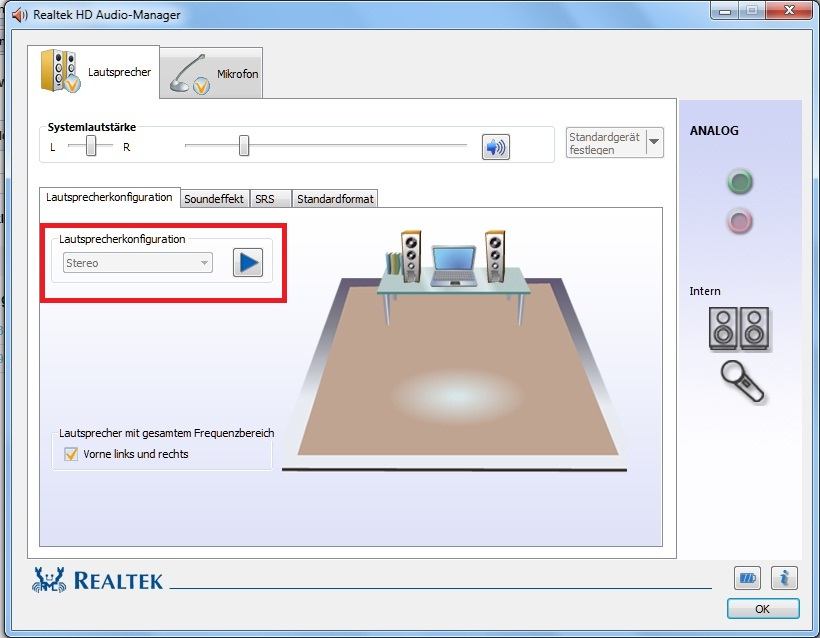Click the laptop in the room diagram

point(453,267)
